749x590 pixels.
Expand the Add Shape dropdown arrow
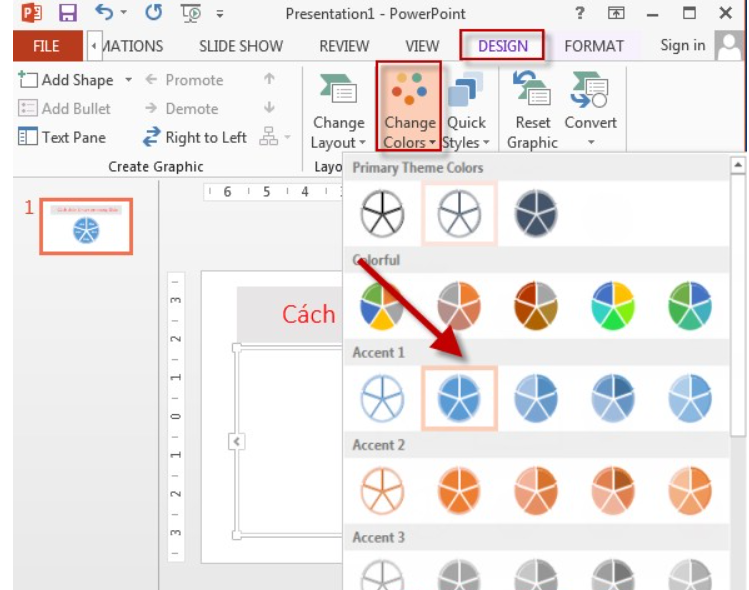coord(128,79)
